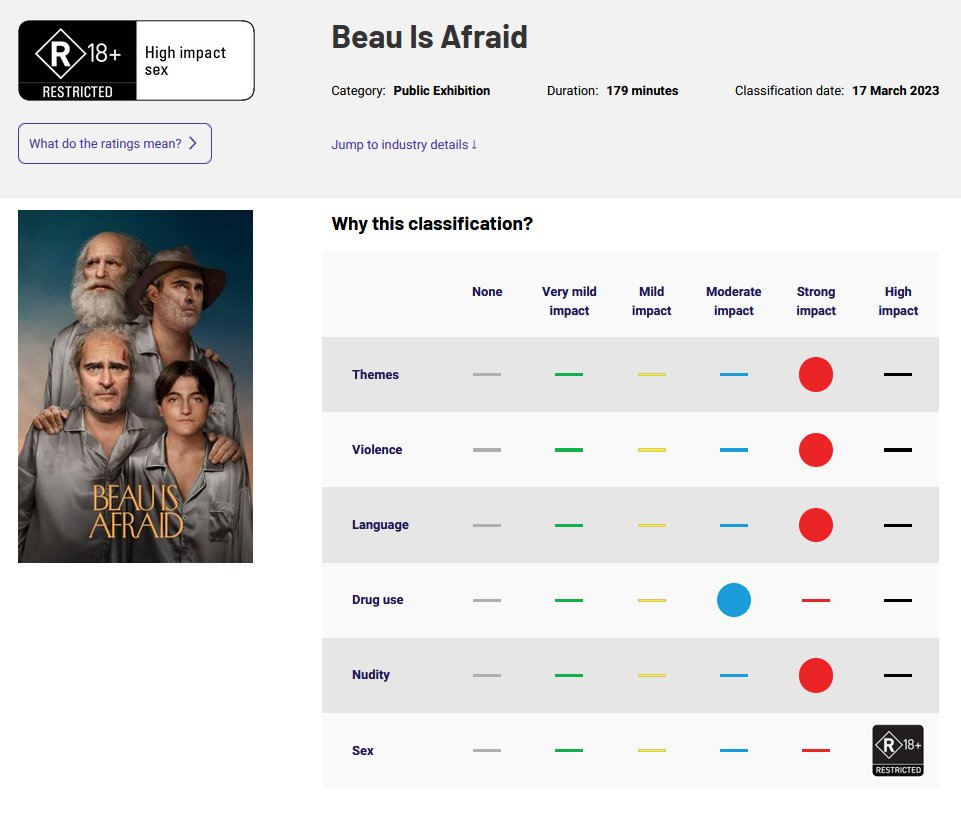Click the red Strong impact indicator for Violence
The image size is (961, 819).
[x=815, y=449]
